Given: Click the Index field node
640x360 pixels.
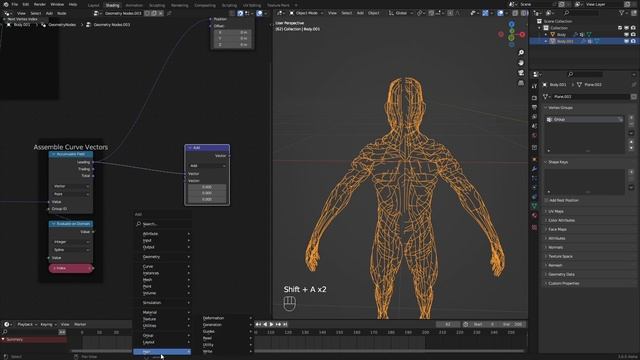Looking at the screenshot, I should tap(71, 268).
